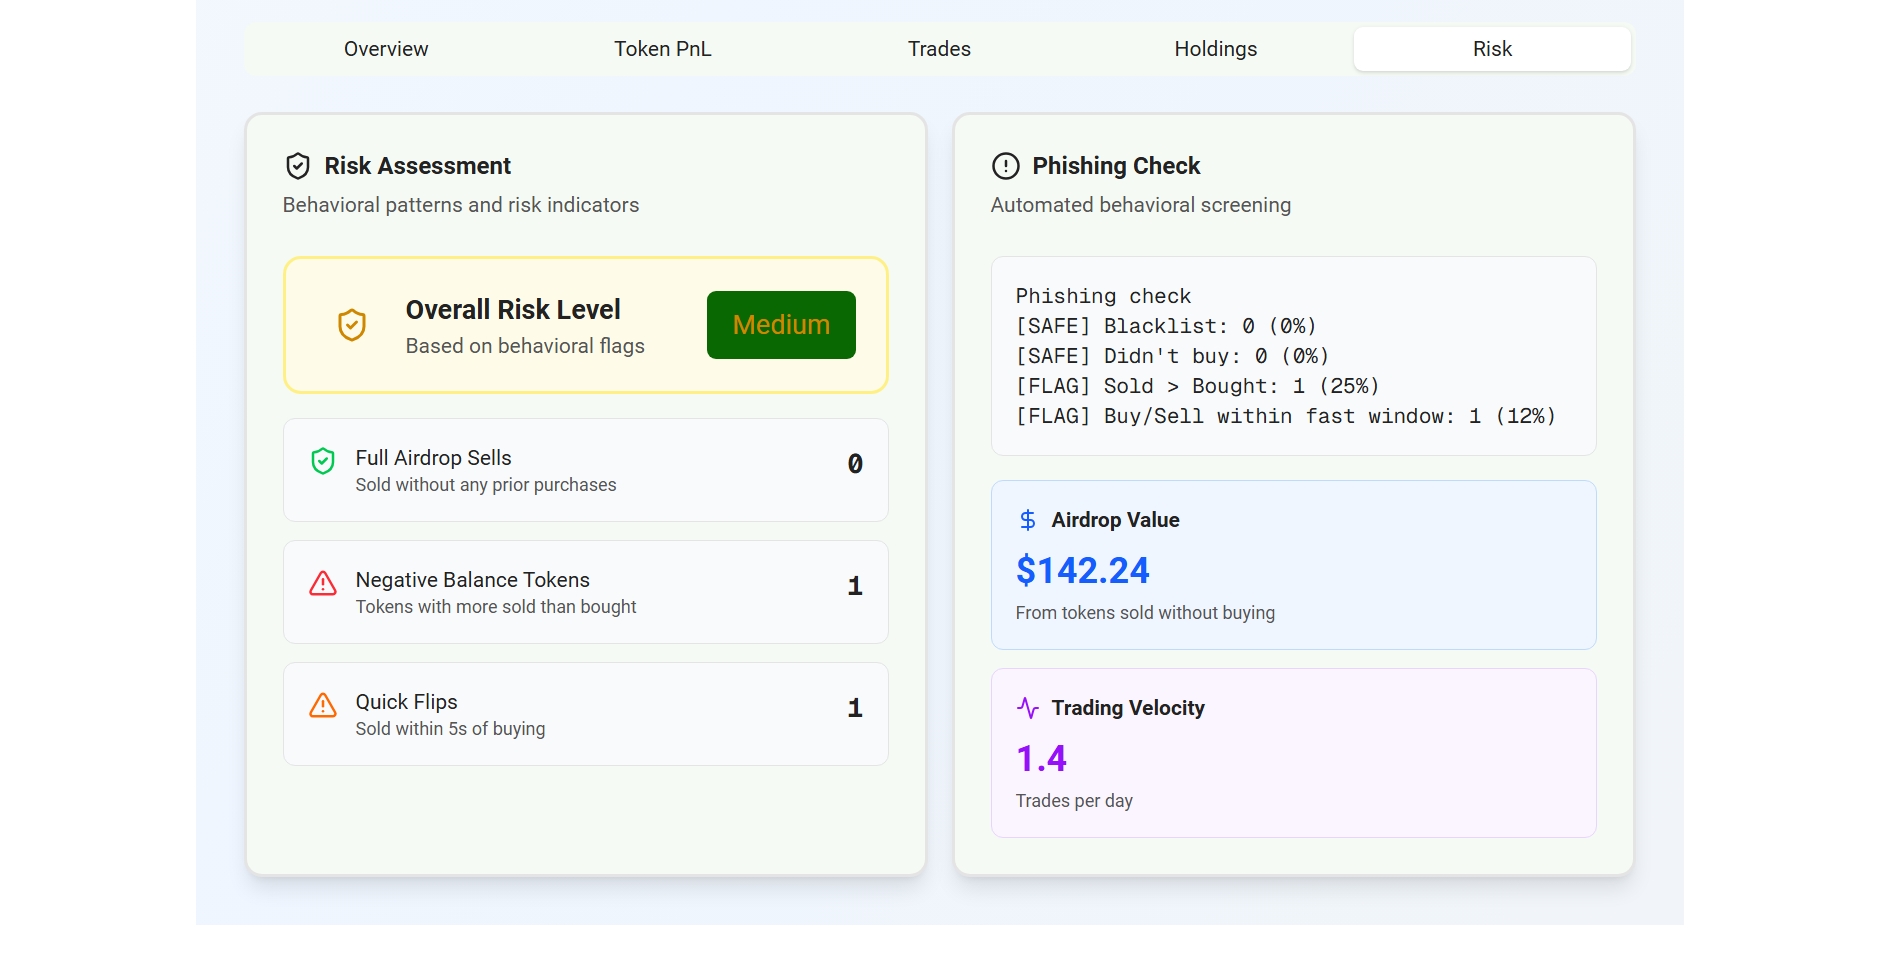Screen dimensions: 1882x961
Task: Click the Trading Velocity pulse icon
Action: (1028, 708)
